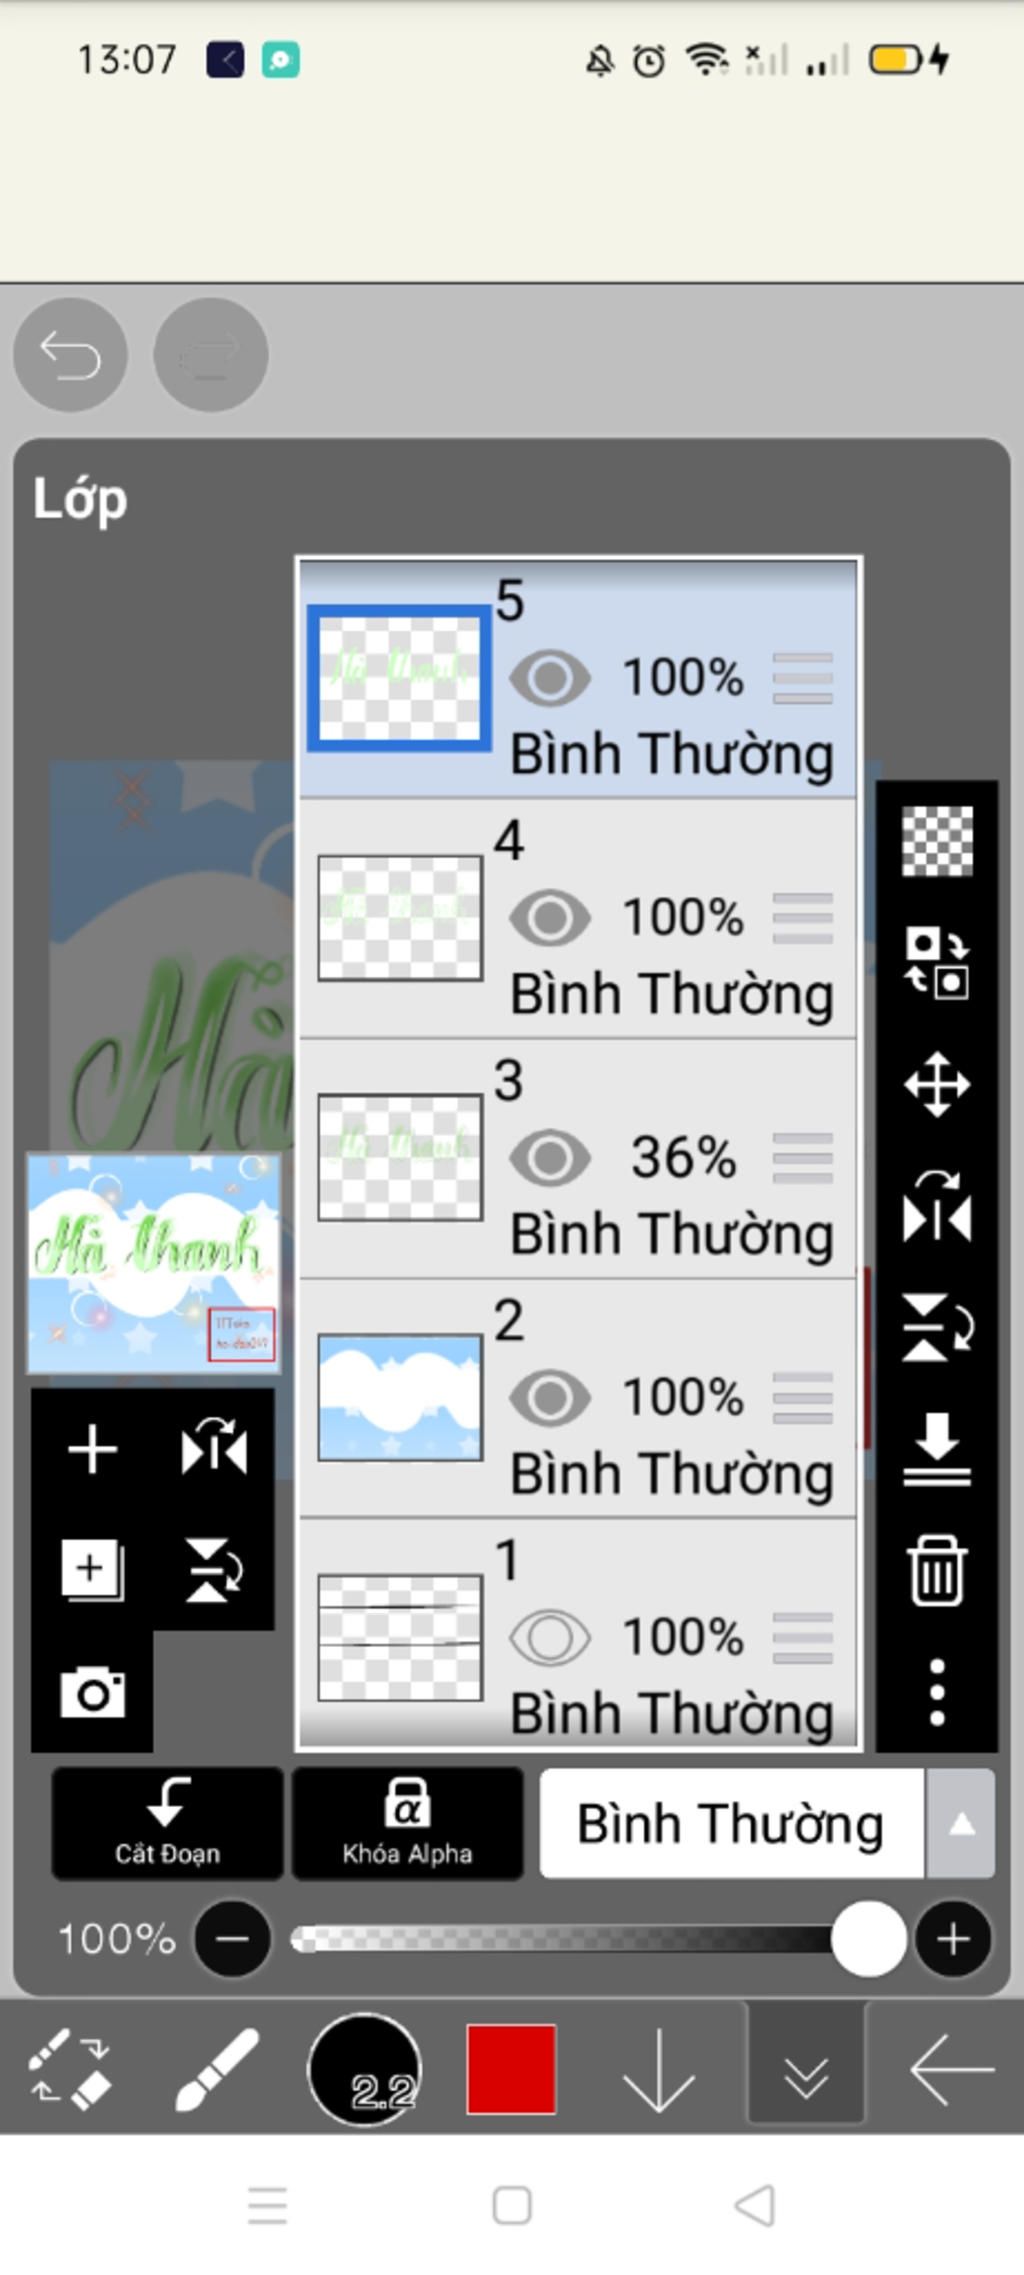Add a new layer with plus icon
This screenshot has width=1024, height=2275.
click(92, 1449)
